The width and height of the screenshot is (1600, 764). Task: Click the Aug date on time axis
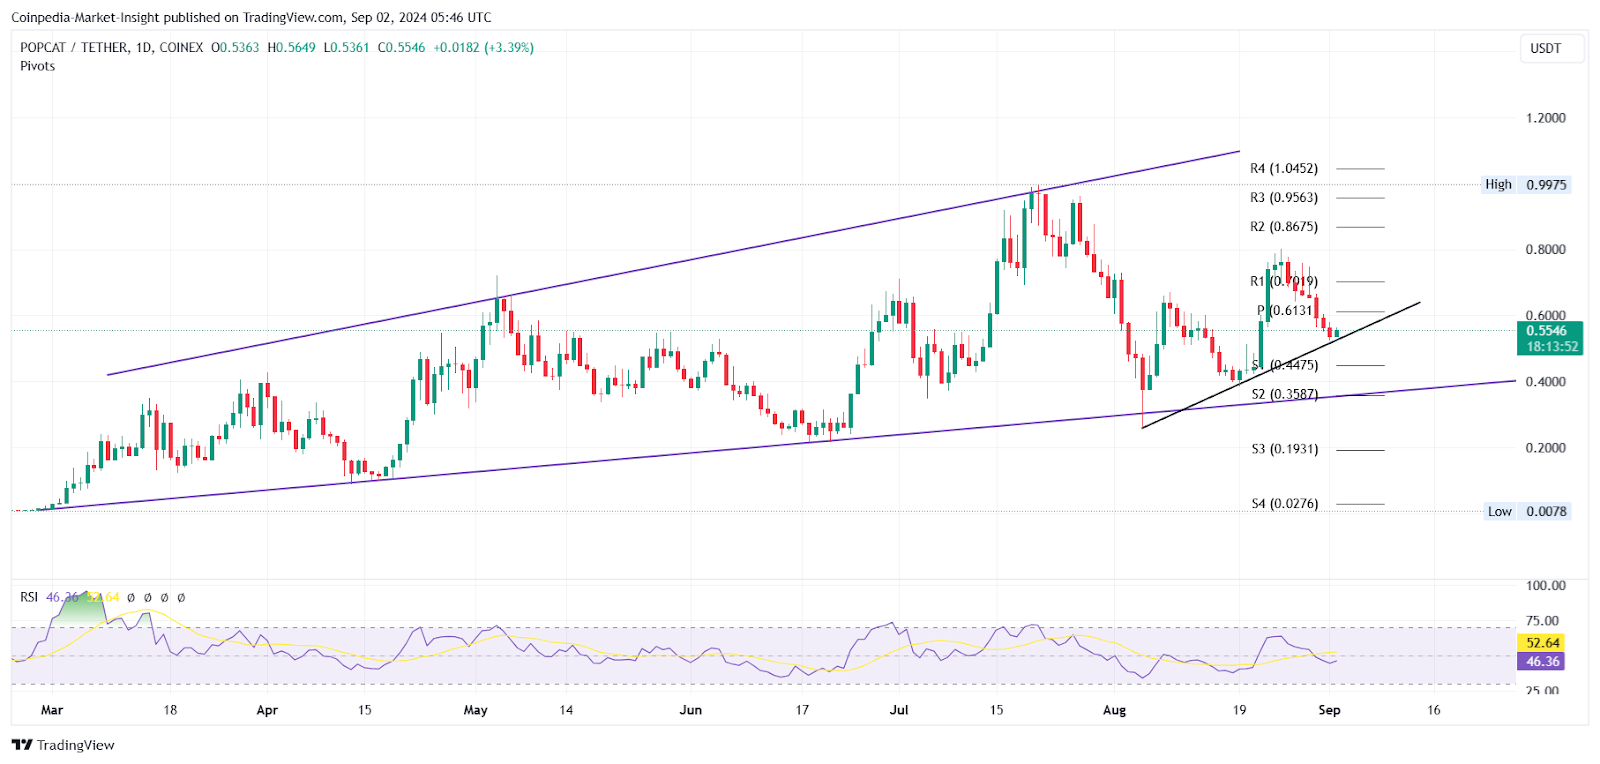click(1114, 710)
